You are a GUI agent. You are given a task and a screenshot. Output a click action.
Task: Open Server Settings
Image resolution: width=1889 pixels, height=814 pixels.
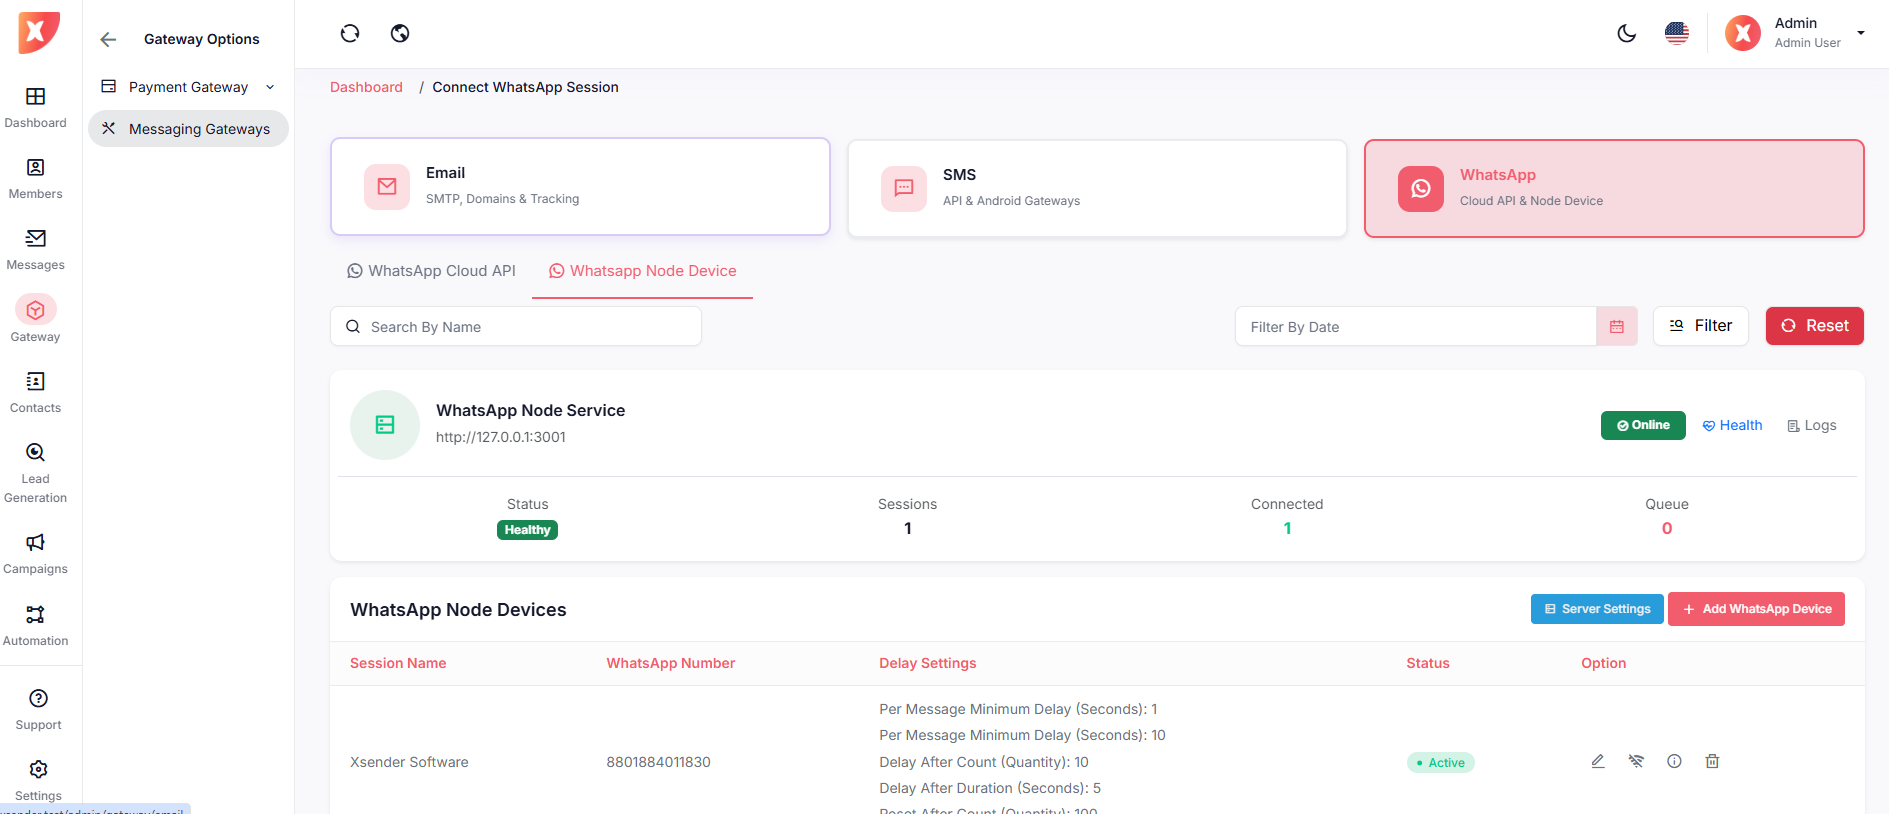click(x=1597, y=609)
